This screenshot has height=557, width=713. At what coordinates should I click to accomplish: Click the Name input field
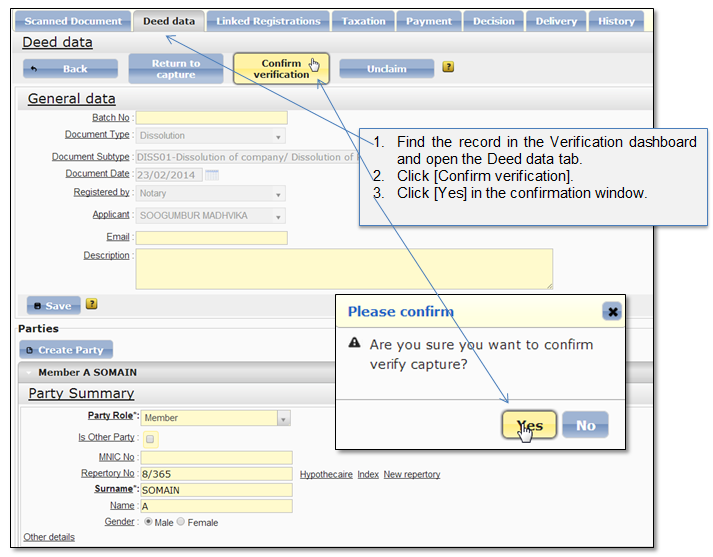(x=216, y=506)
